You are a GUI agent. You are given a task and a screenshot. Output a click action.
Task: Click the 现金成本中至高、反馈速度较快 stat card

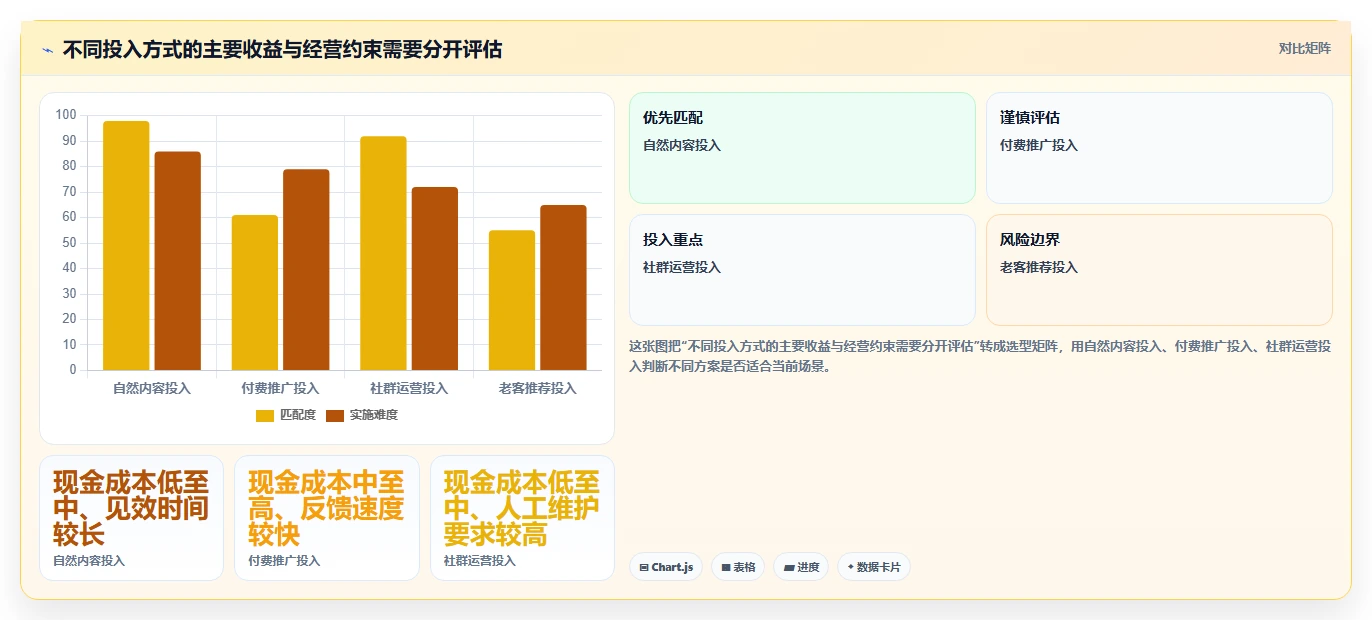[x=327, y=518]
